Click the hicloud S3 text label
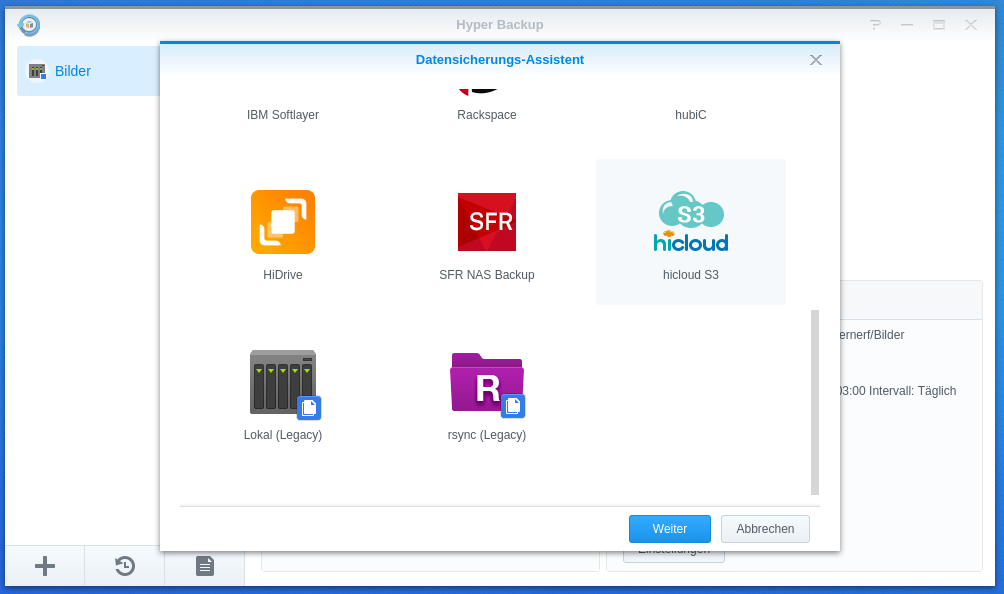Image resolution: width=1004 pixels, height=594 pixels. [691, 275]
